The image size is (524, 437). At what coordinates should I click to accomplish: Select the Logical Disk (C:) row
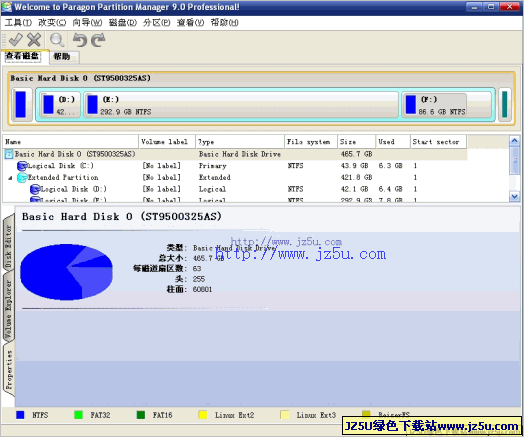tap(235, 166)
